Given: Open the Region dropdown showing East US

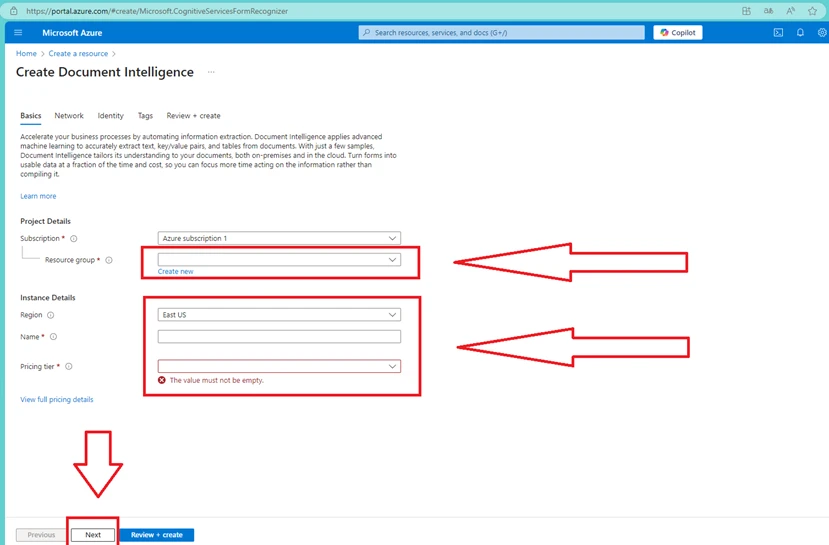Looking at the screenshot, I should [x=279, y=315].
